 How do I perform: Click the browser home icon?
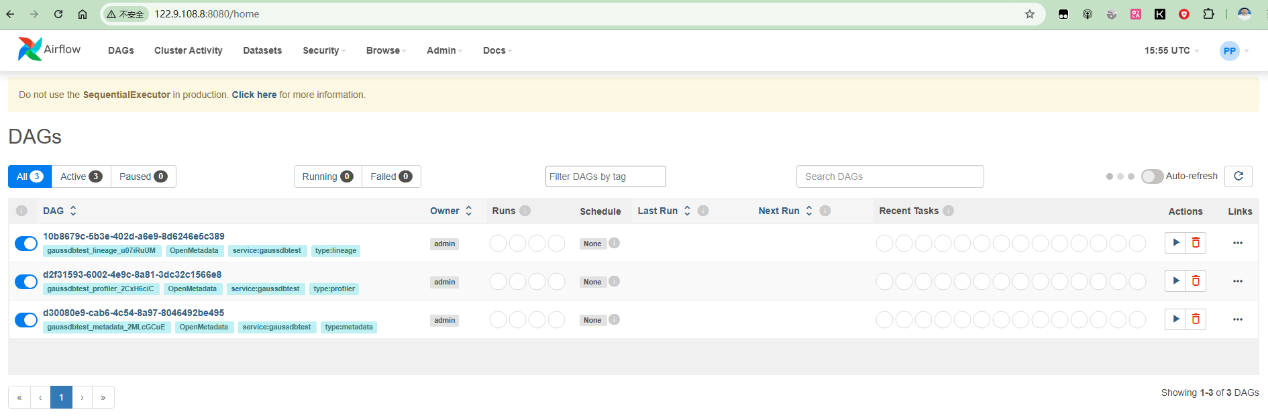click(82, 14)
